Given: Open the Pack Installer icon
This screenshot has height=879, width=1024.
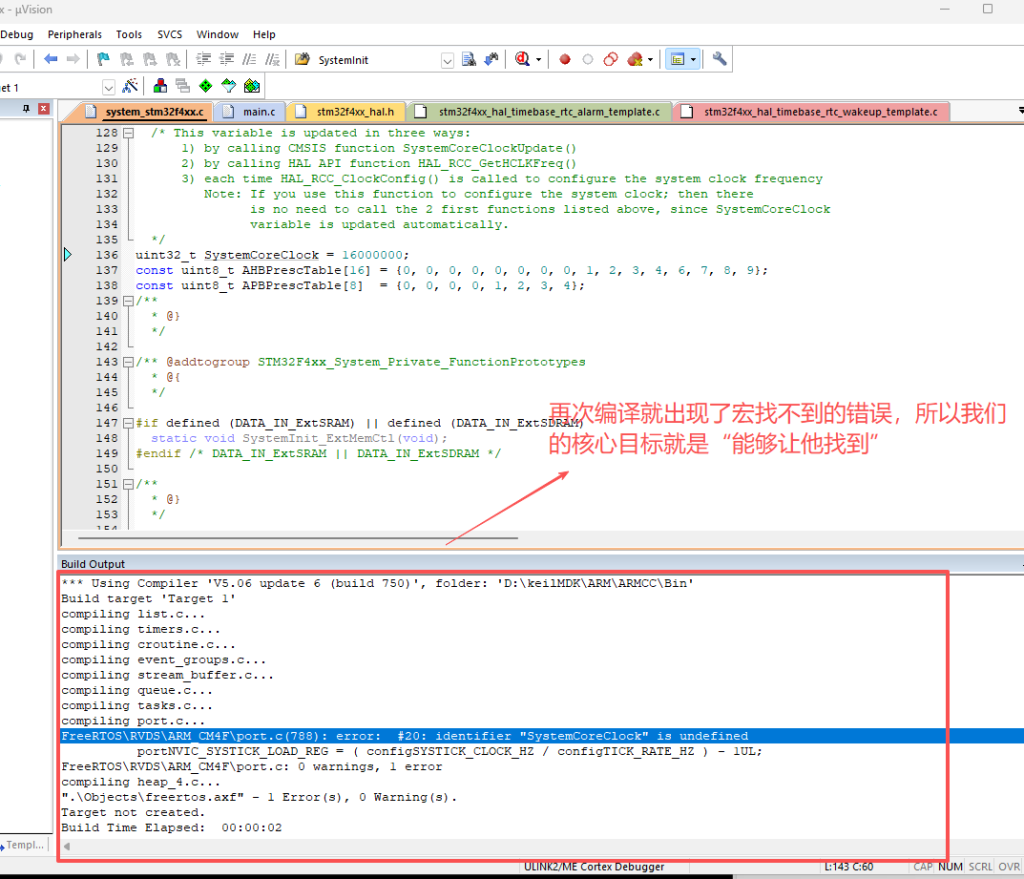Looking at the screenshot, I should coord(251,87).
